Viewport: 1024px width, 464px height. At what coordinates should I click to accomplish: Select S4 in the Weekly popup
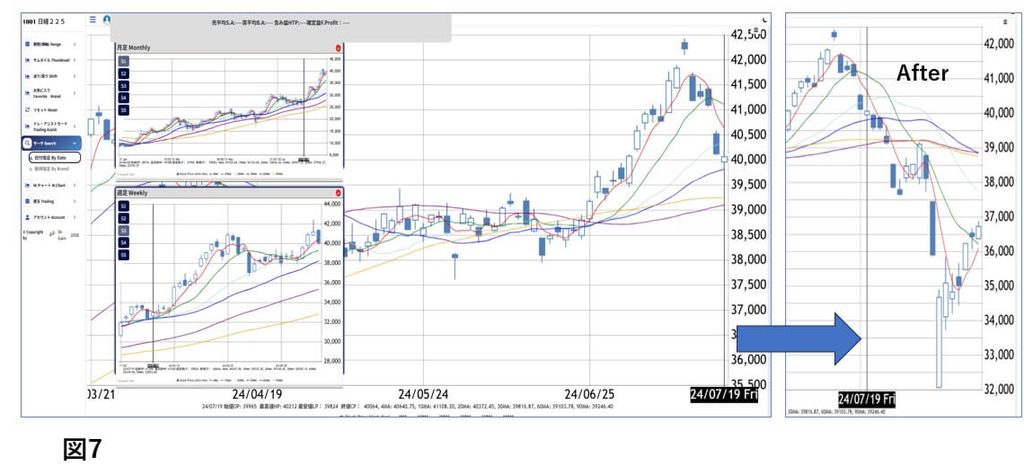pyautogui.click(x=123, y=242)
